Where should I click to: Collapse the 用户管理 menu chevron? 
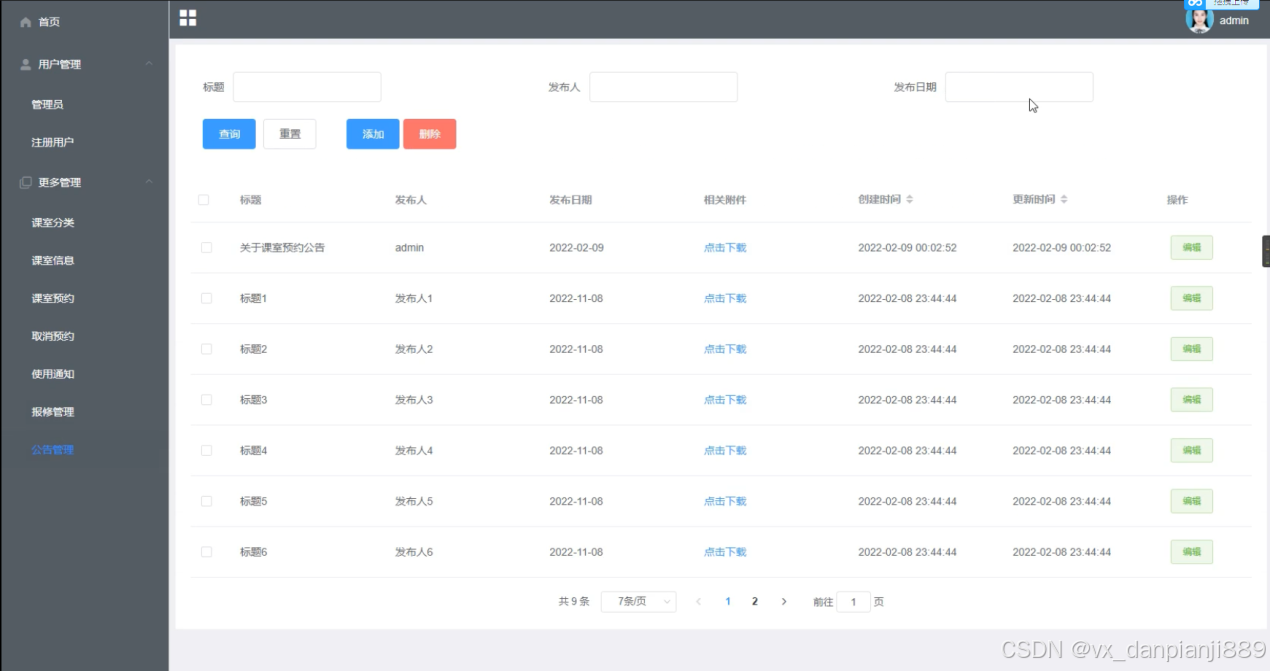click(x=149, y=64)
